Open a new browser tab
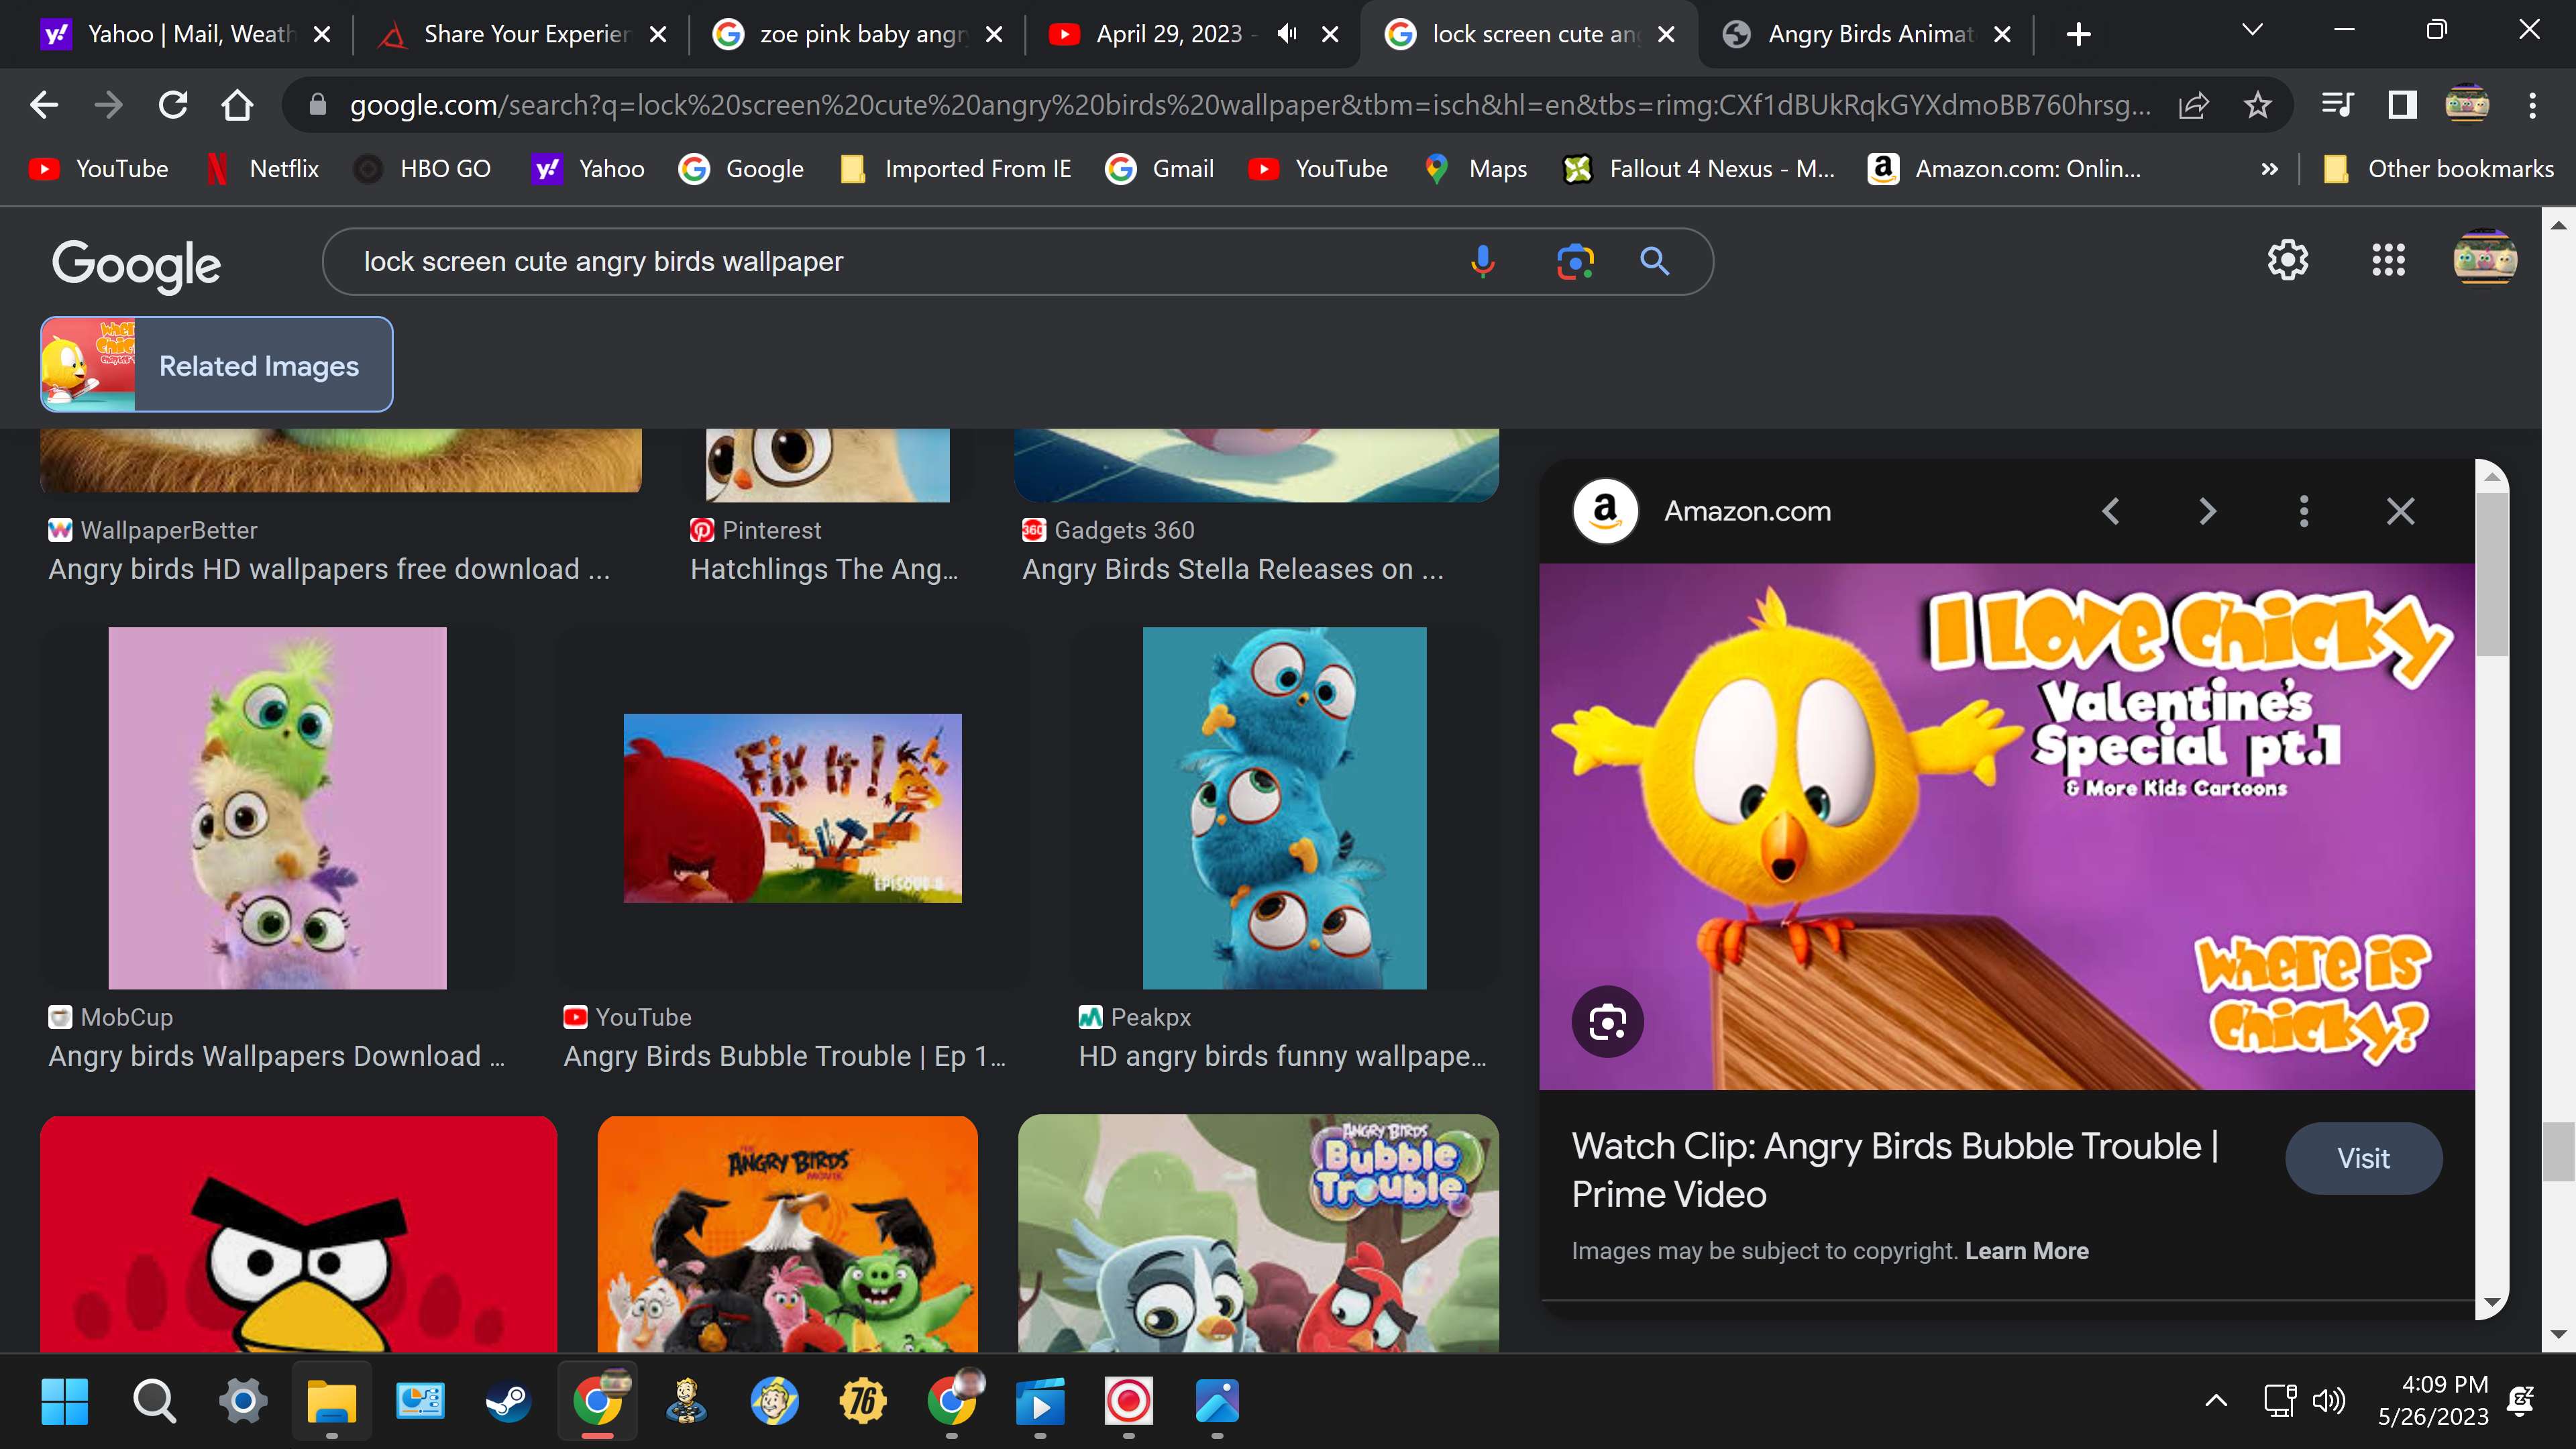 2078,34
